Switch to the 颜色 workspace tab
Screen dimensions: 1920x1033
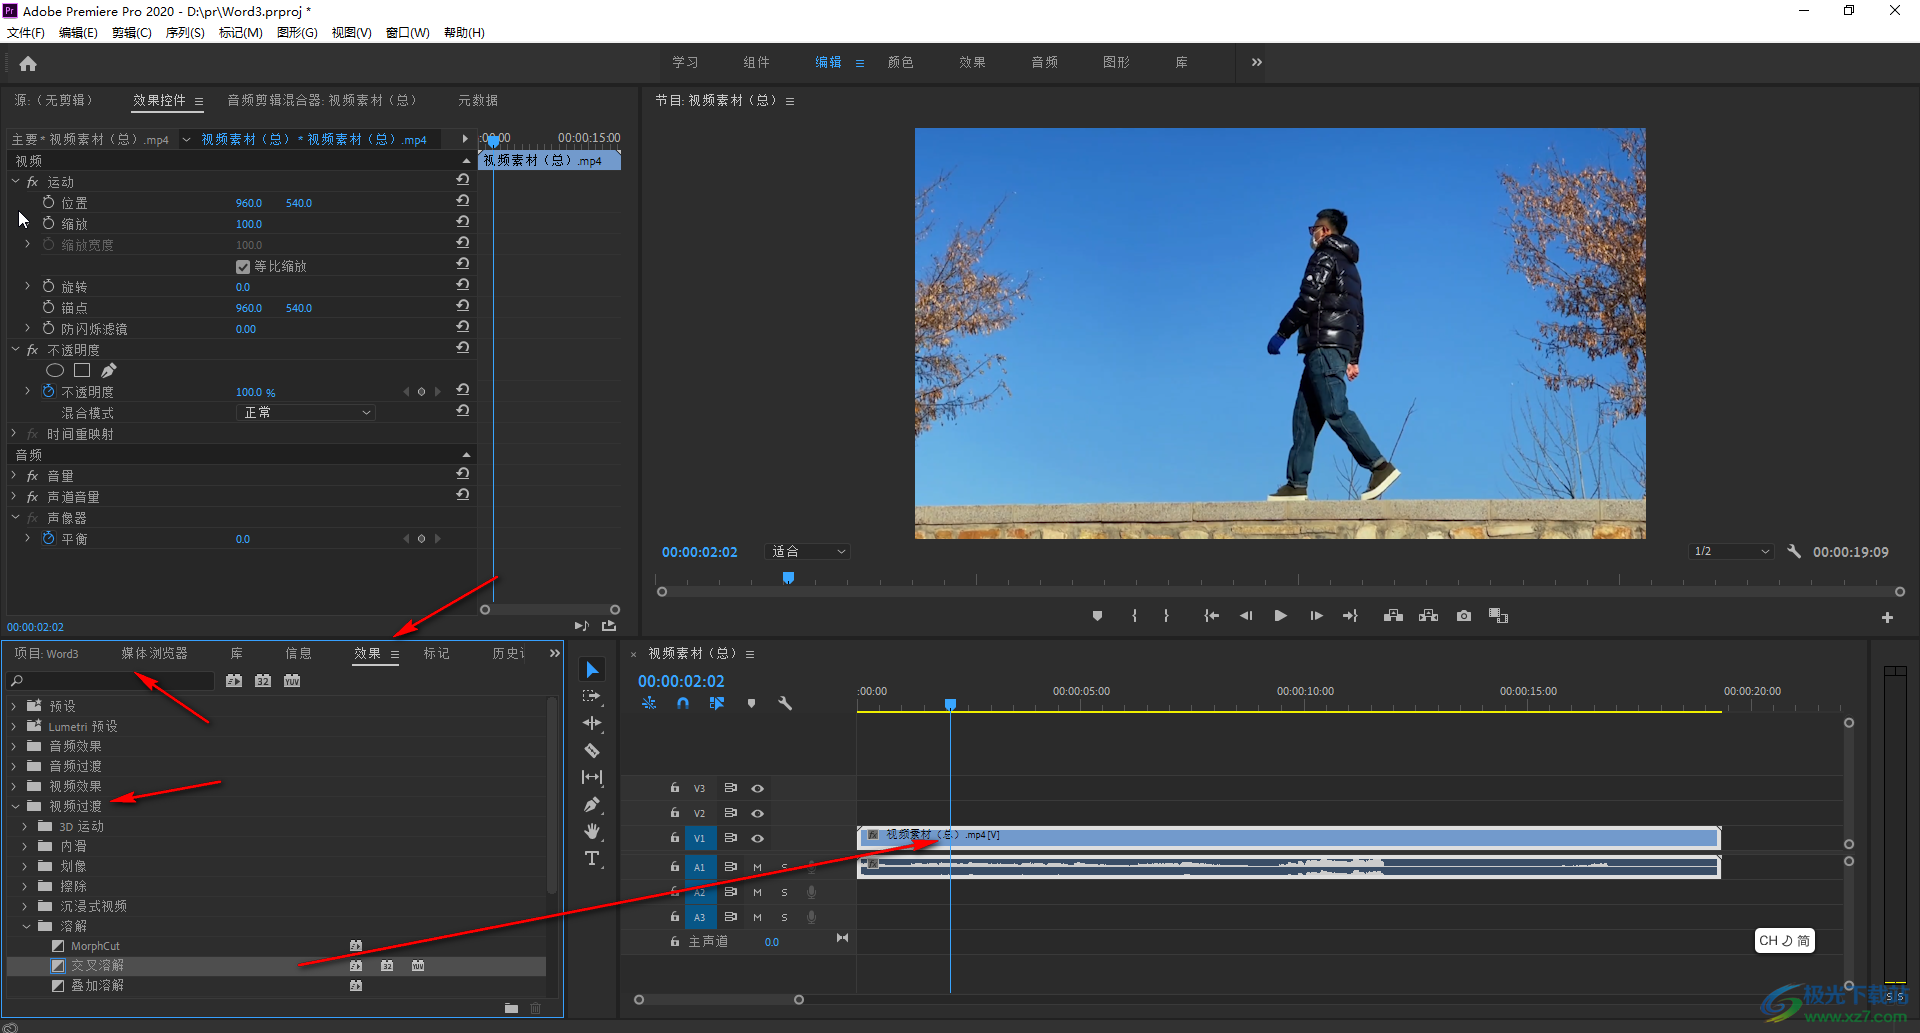point(900,63)
